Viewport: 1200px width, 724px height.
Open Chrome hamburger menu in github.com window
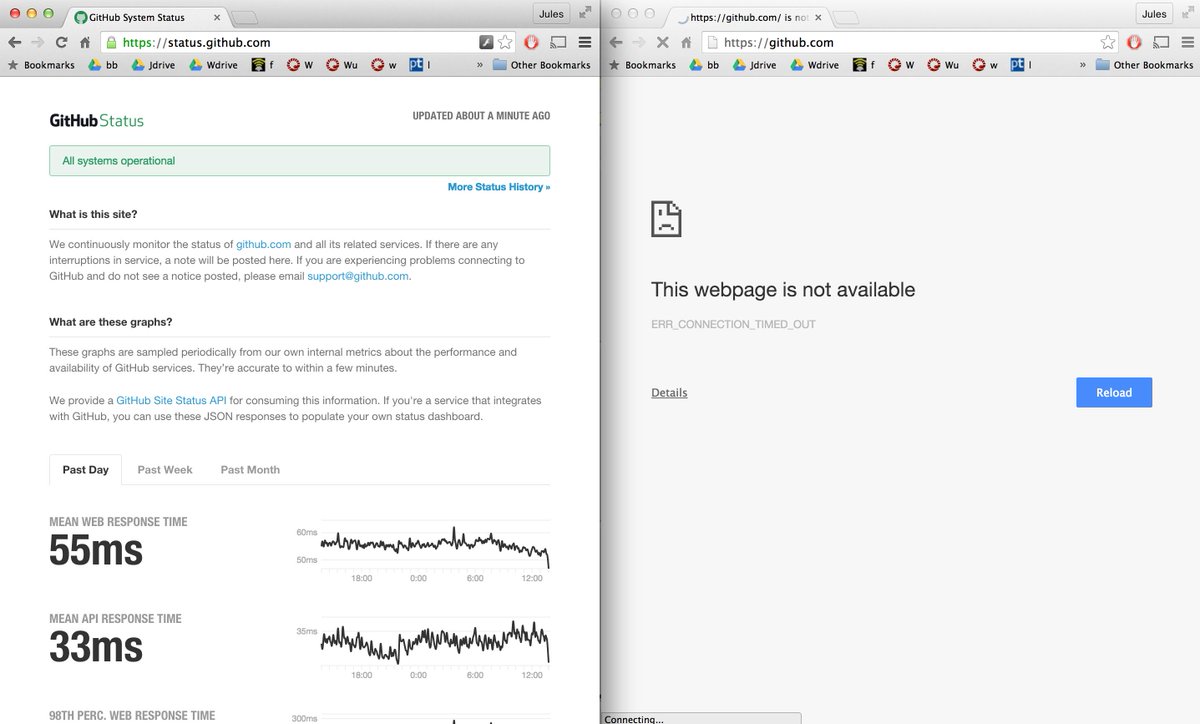click(1186, 42)
